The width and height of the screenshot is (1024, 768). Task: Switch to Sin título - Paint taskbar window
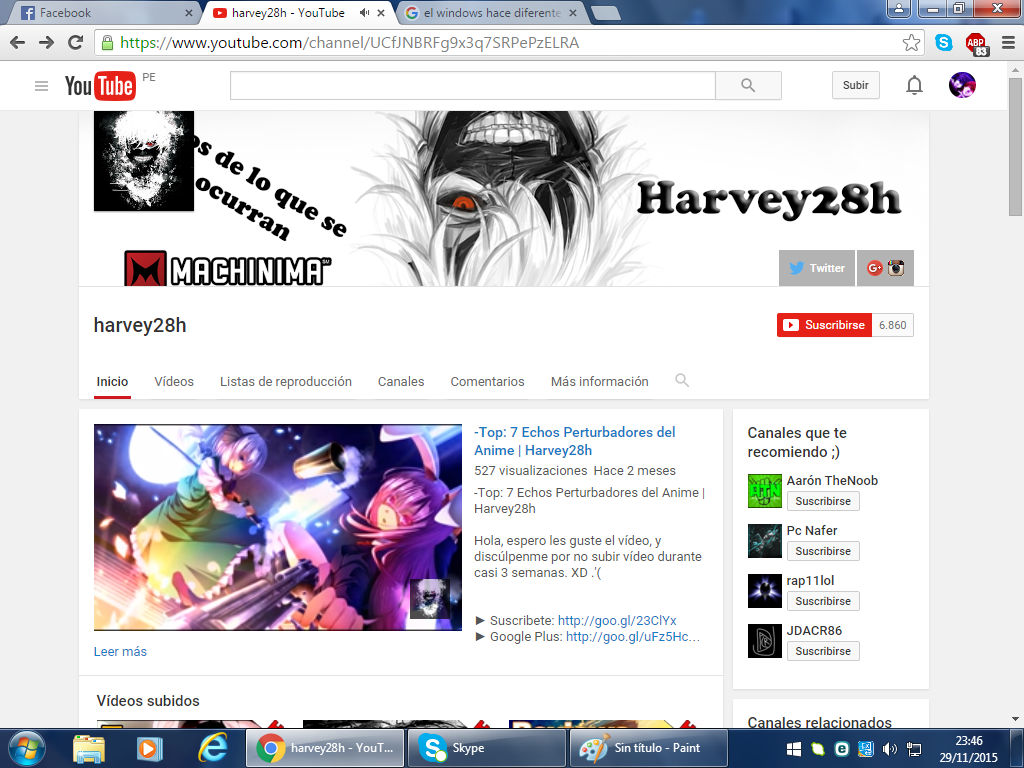(x=649, y=748)
